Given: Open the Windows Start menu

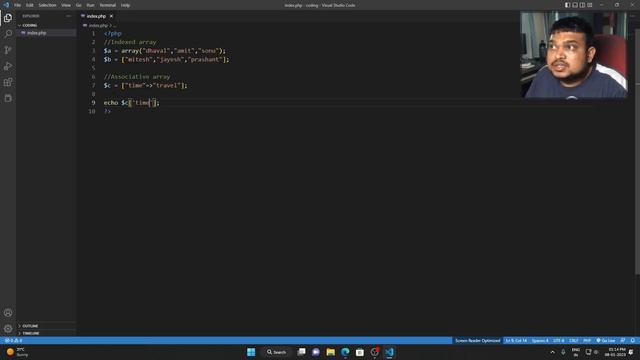Looking at the screenshot, I should [x=251, y=352].
